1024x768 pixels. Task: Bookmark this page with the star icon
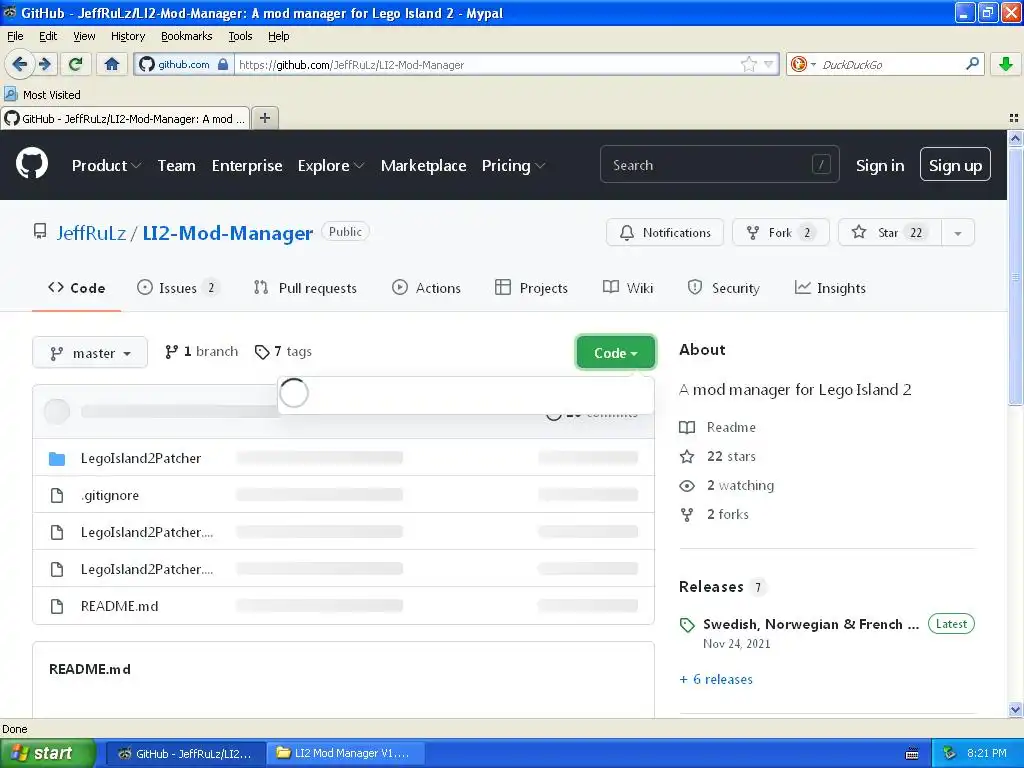(x=748, y=64)
